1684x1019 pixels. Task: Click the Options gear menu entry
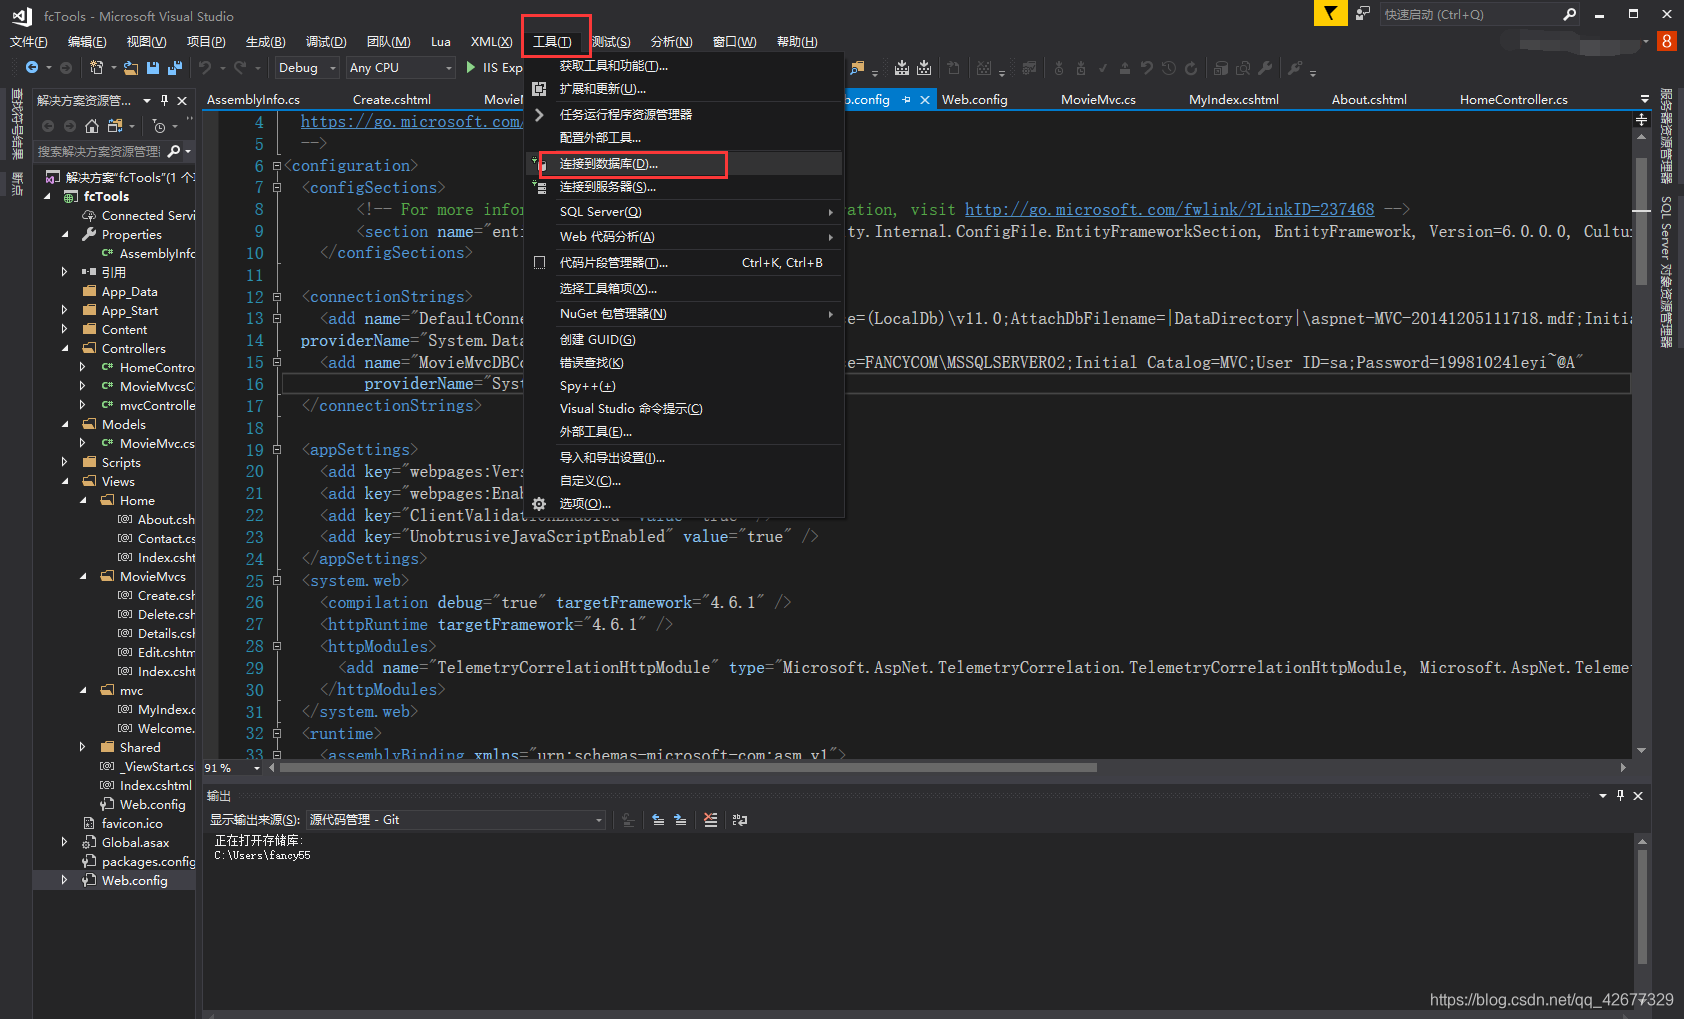tap(585, 504)
